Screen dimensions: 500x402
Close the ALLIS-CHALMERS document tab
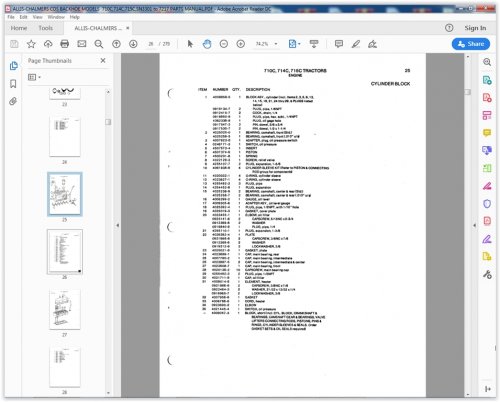pyautogui.click(x=127, y=28)
